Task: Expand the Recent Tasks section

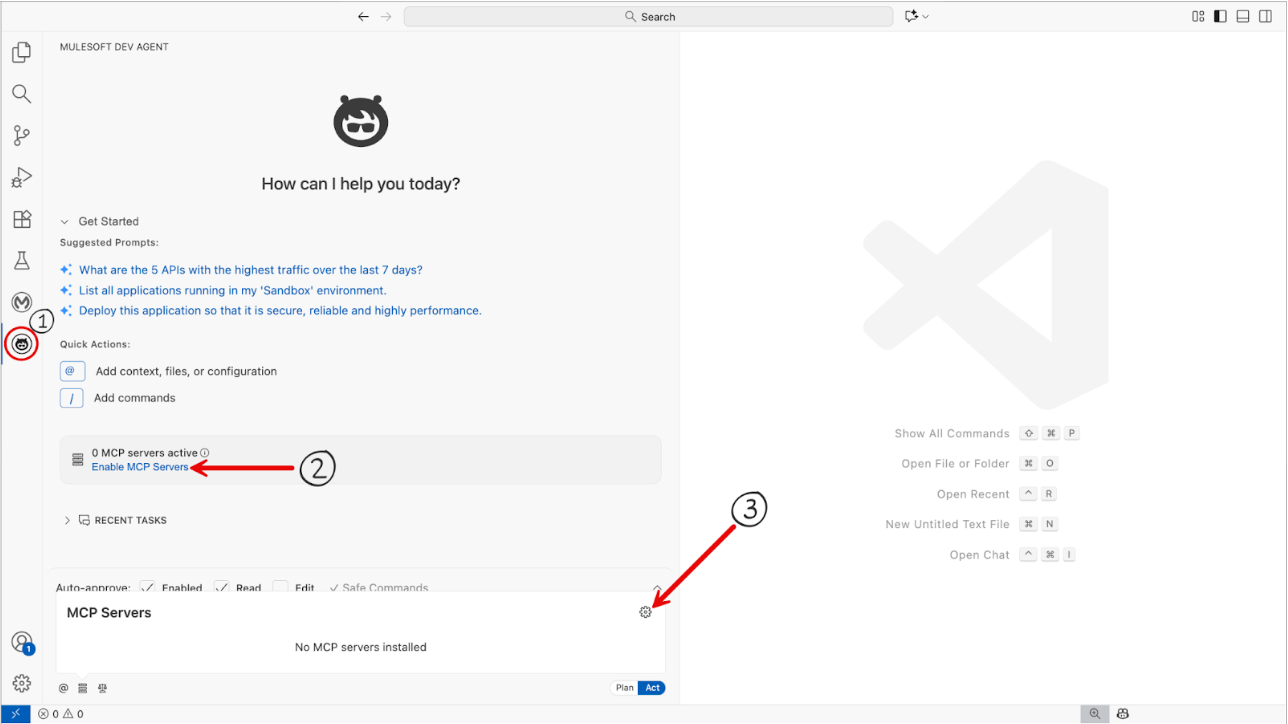Action: pyautogui.click(x=67, y=520)
